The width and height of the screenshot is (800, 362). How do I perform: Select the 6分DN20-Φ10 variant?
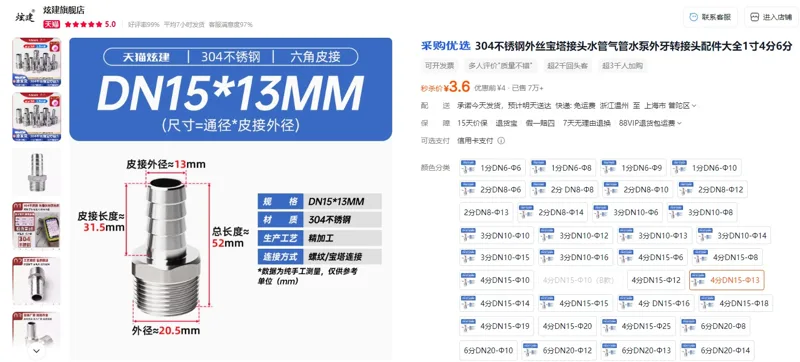click(488, 350)
